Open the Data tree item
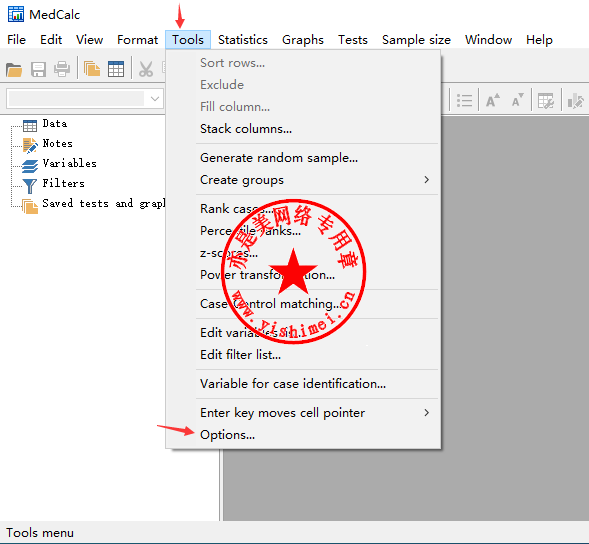The width and height of the screenshot is (589, 544). [x=55, y=124]
